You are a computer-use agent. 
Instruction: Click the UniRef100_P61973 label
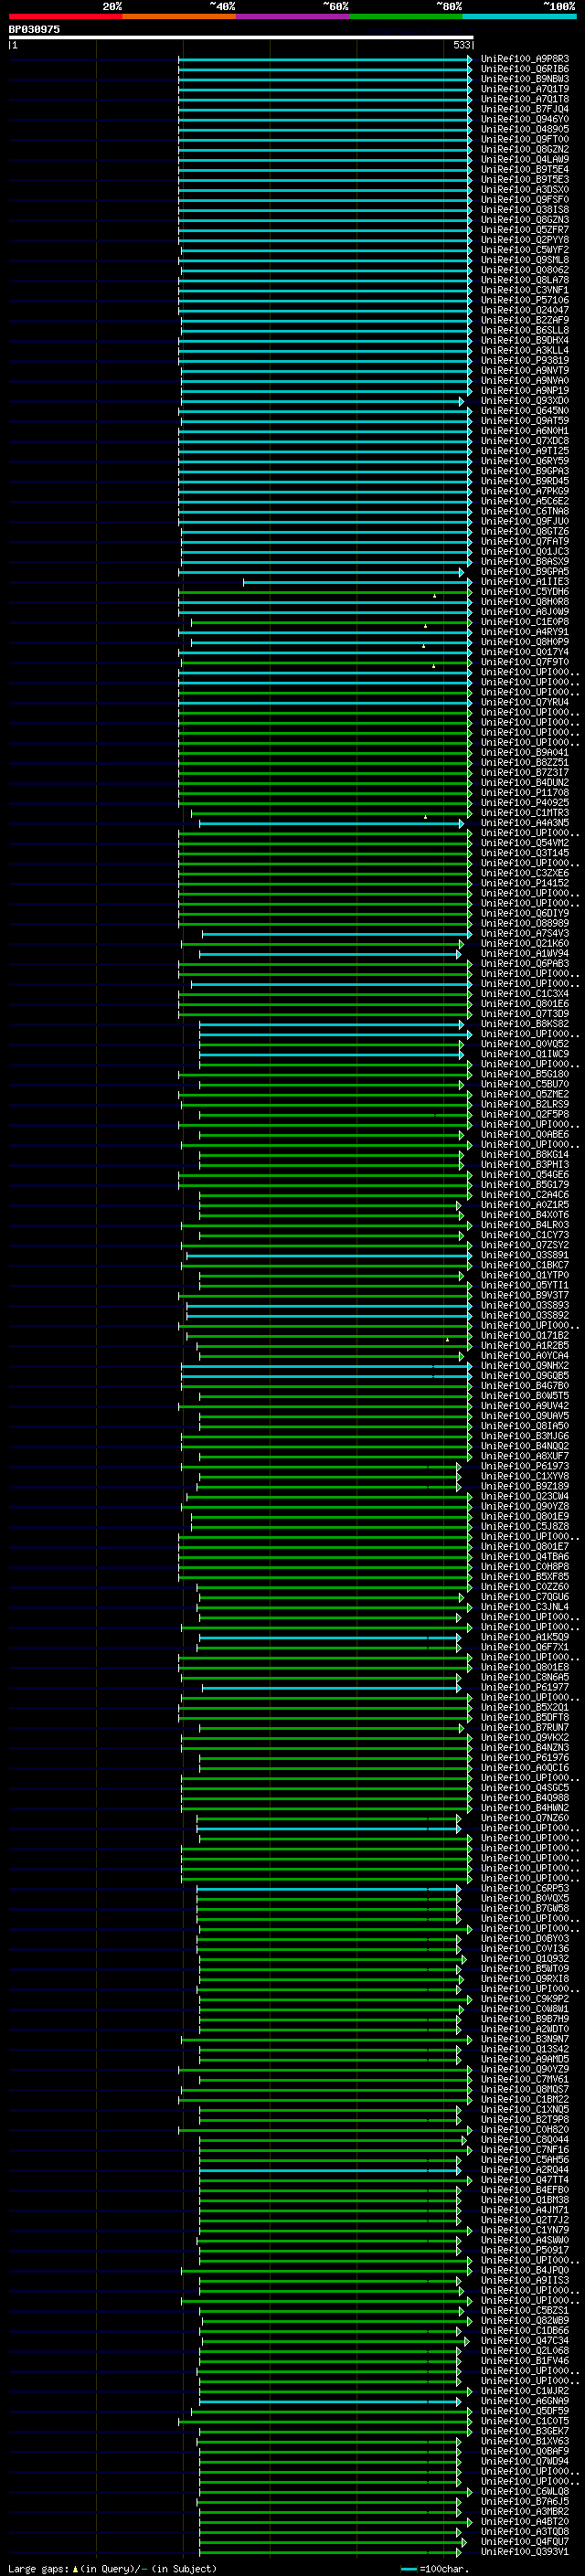(525, 1467)
